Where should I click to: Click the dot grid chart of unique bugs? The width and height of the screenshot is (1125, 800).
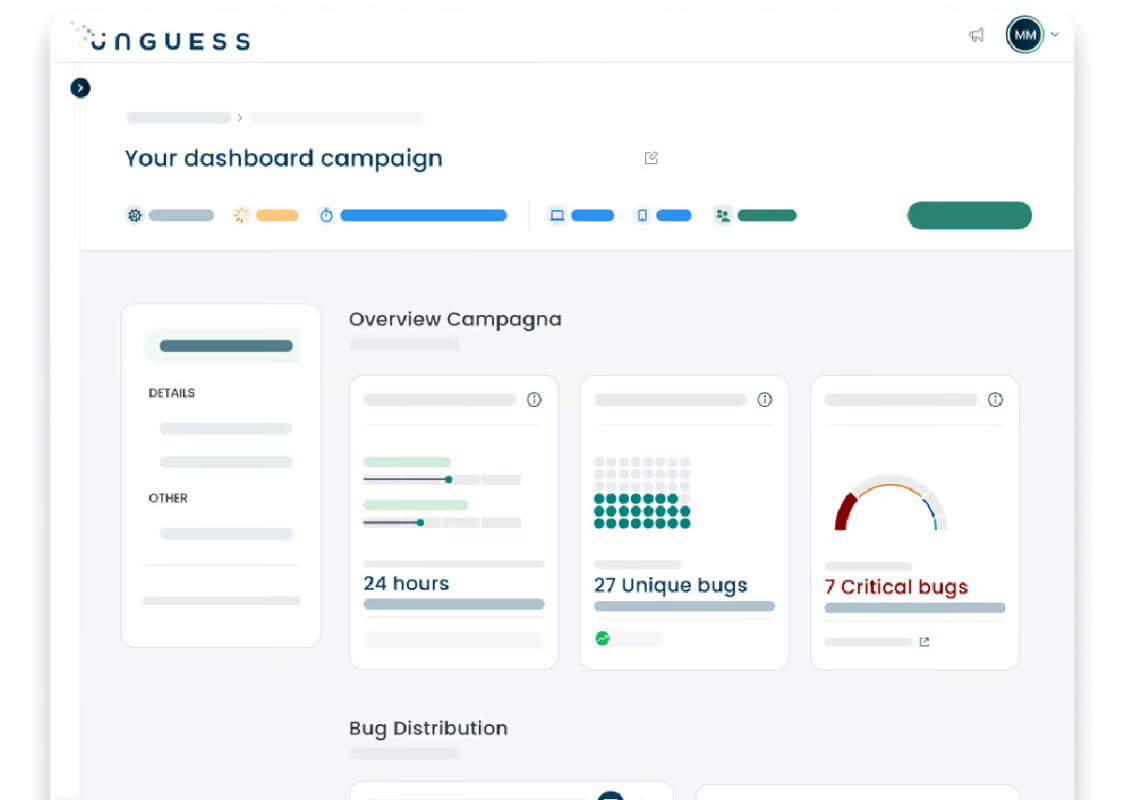(x=642, y=493)
